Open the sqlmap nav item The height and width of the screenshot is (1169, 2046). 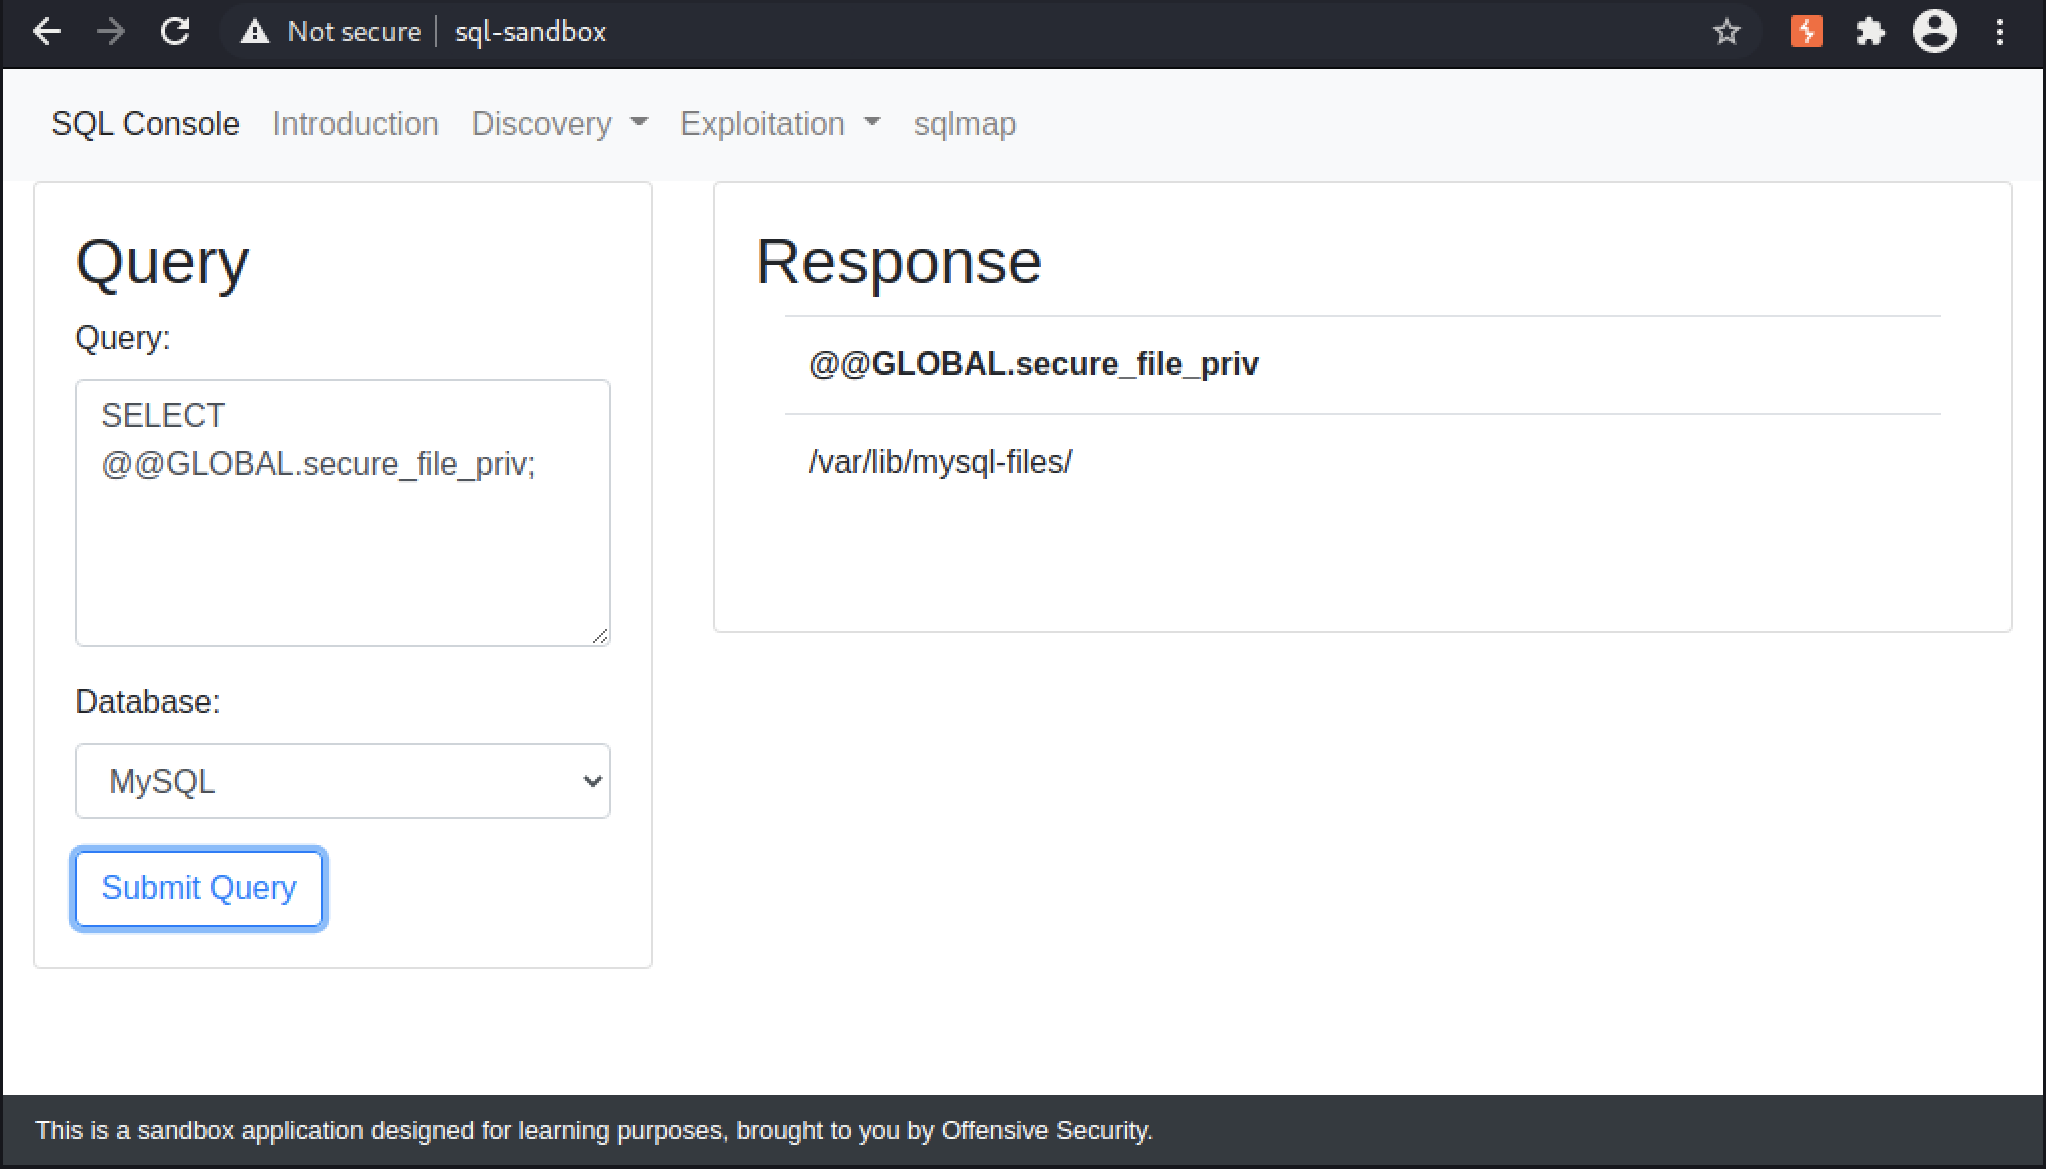pos(965,124)
